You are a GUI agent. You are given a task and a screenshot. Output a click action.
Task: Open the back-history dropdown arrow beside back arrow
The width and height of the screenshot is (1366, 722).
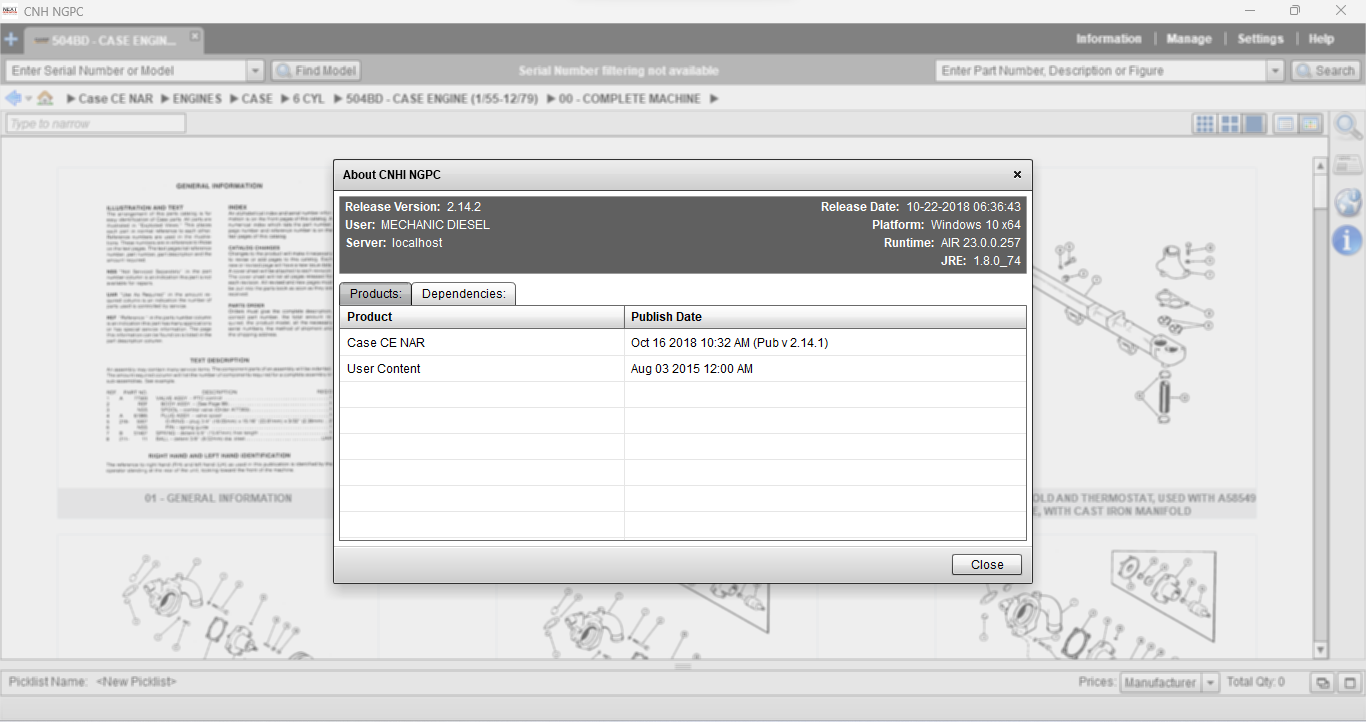point(29,99)
